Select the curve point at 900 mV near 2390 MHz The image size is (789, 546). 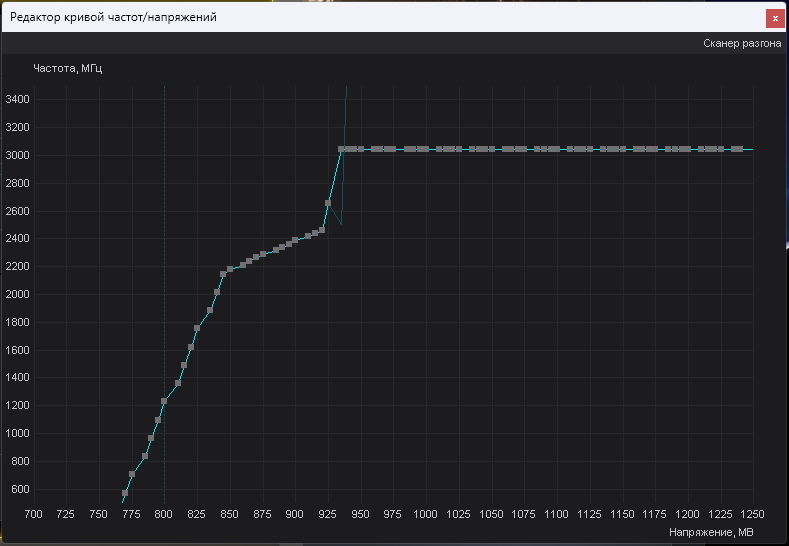click(x=295, y=241)
